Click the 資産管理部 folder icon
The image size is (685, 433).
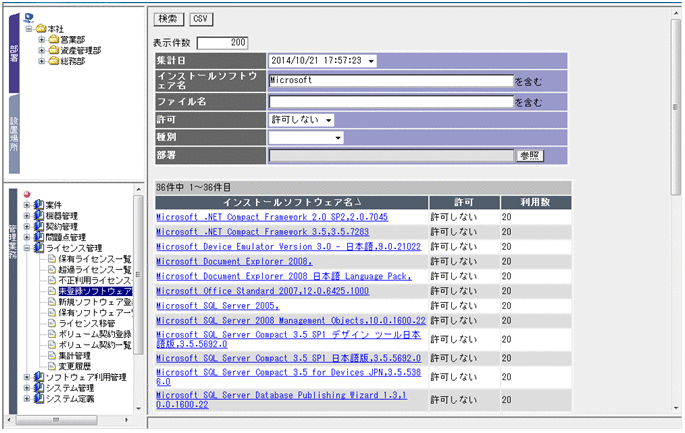(x=53, y=50)
